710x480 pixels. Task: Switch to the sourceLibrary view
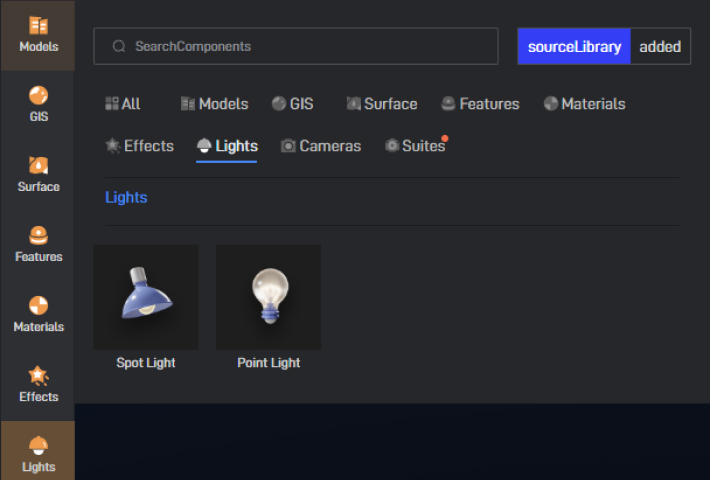(x=574, y=47)
